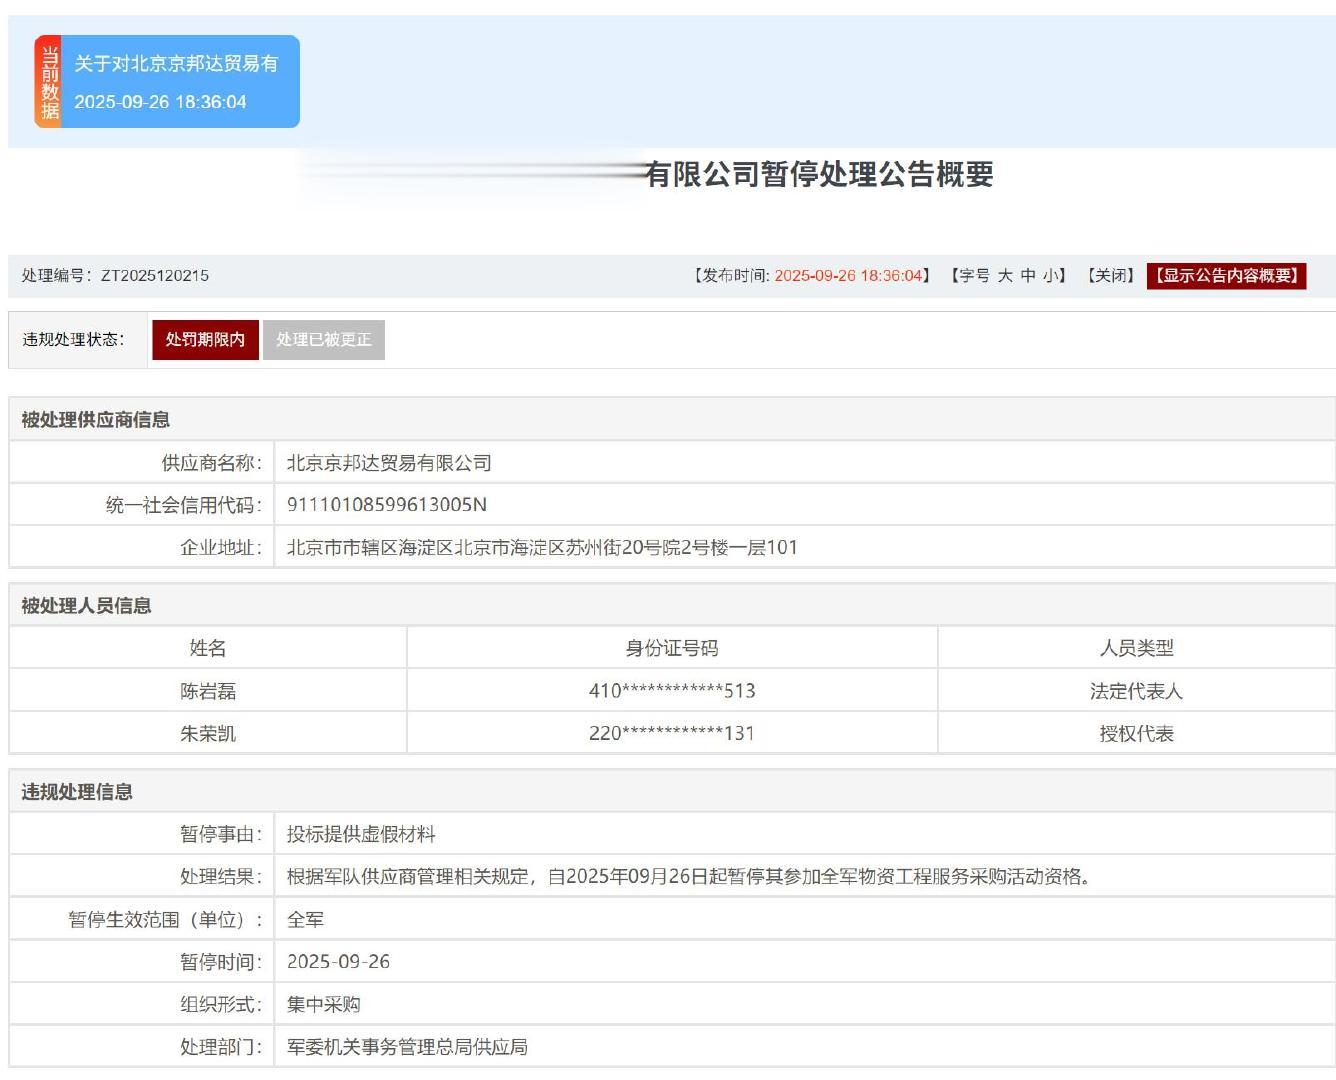Click 显示公告内容概要 red button
Viewport: 1336px width, 1080px height.
click(x=1226, y=276)
